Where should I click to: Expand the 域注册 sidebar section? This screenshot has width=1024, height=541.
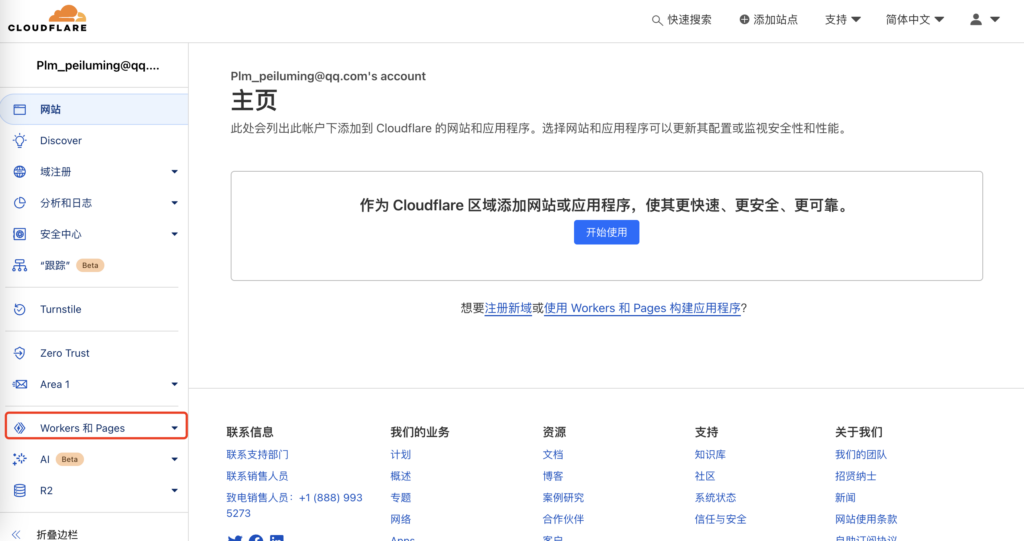174,172
